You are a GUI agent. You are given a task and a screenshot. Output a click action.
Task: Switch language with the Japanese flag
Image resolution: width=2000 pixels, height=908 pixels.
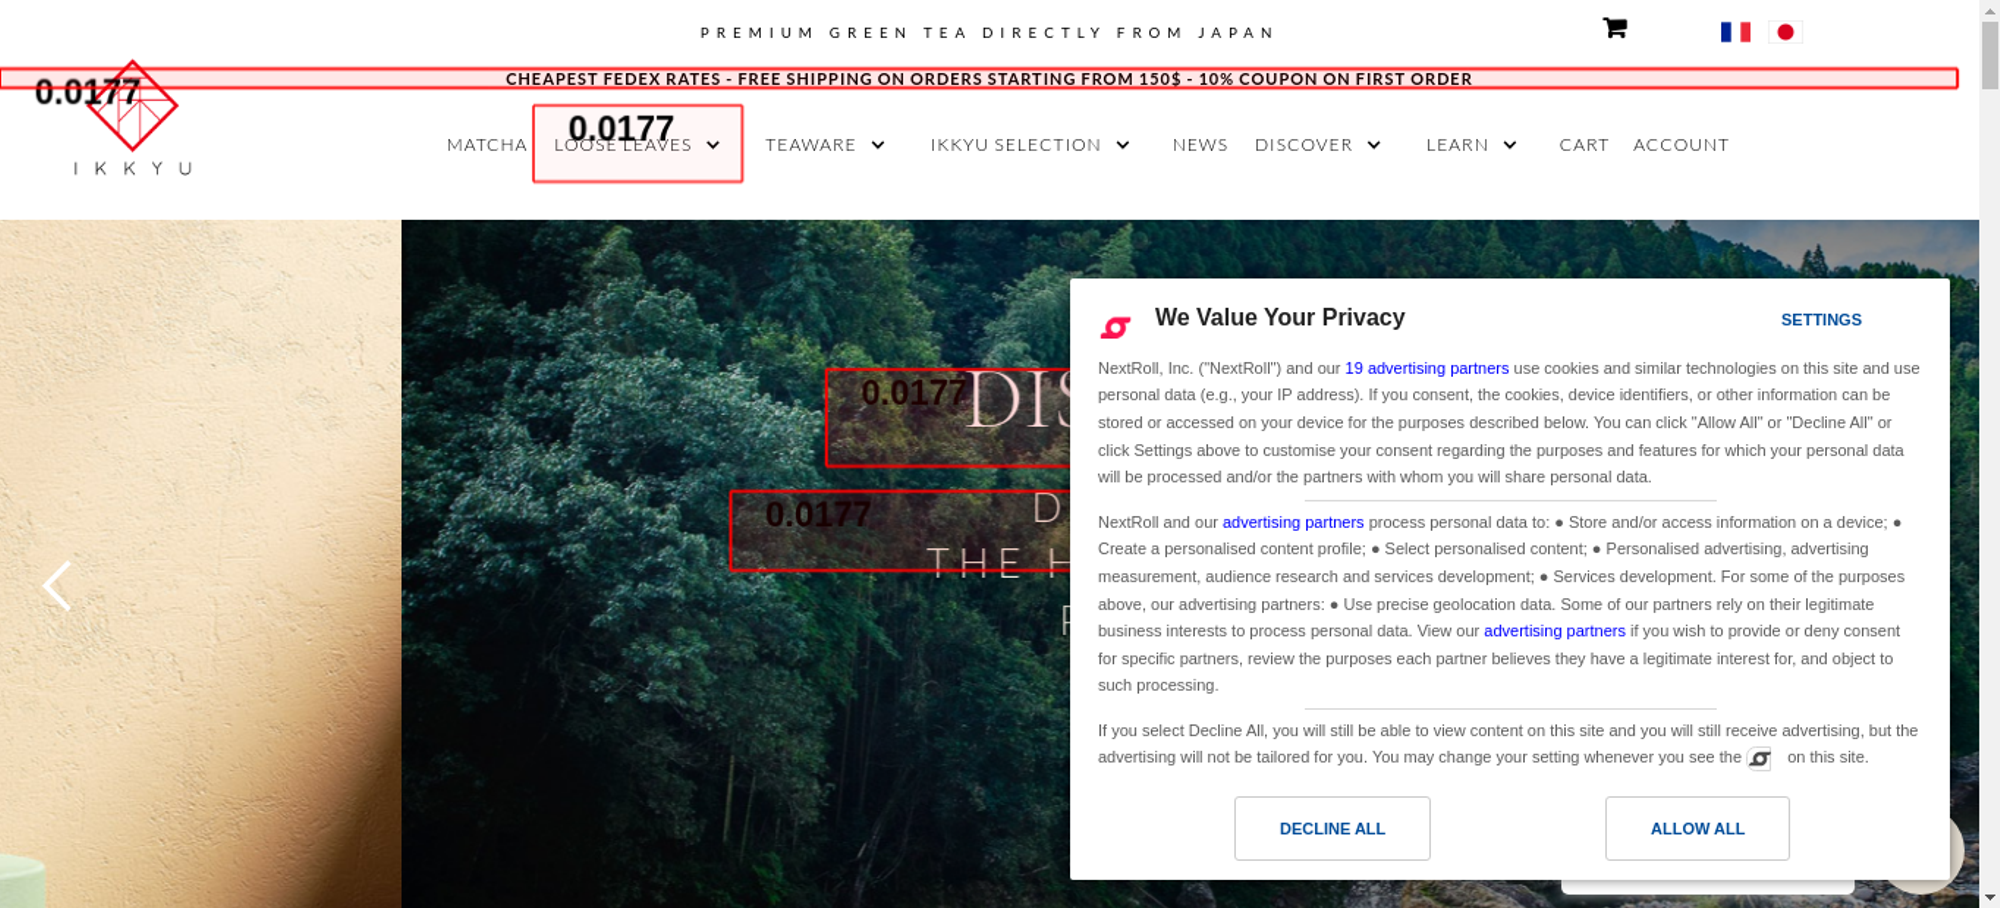pos(1785,32)
